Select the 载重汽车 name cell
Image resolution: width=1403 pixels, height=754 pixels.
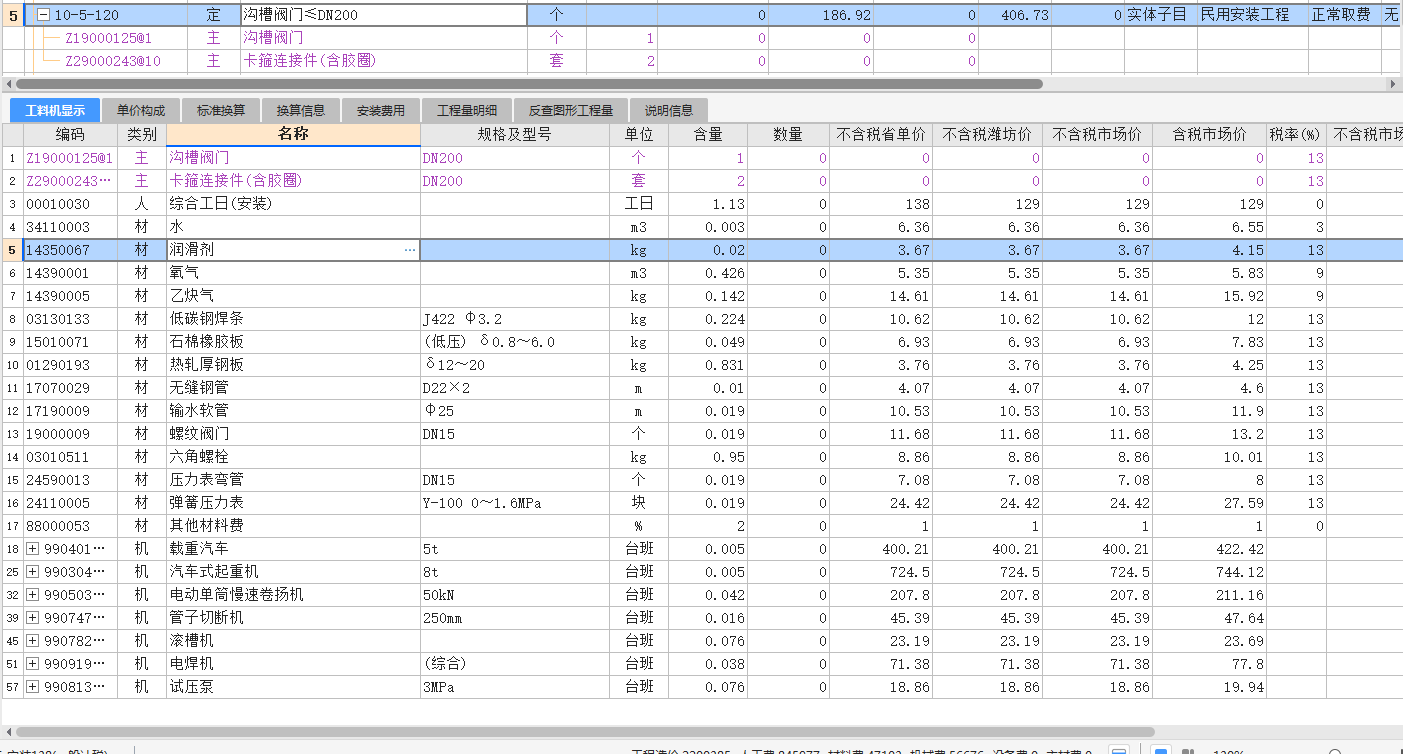(293, 549)
